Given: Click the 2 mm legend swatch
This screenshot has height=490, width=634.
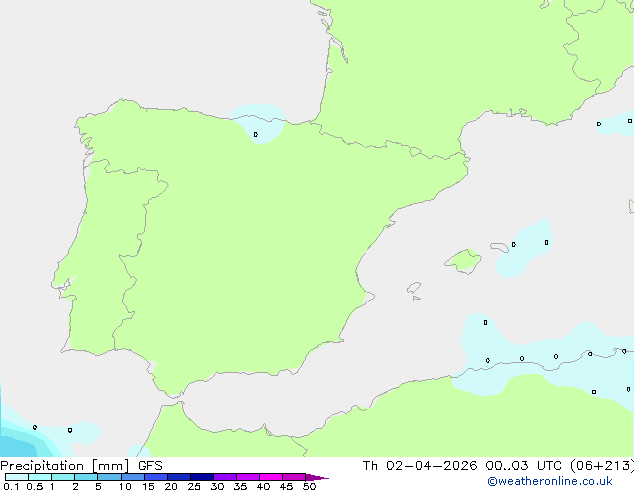Looking at the screenshot, I should coord(86,477).
